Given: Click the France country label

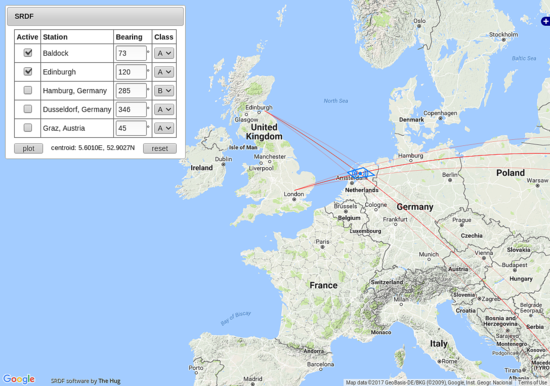Looking at the screenshot, I should tap(323, 285).
